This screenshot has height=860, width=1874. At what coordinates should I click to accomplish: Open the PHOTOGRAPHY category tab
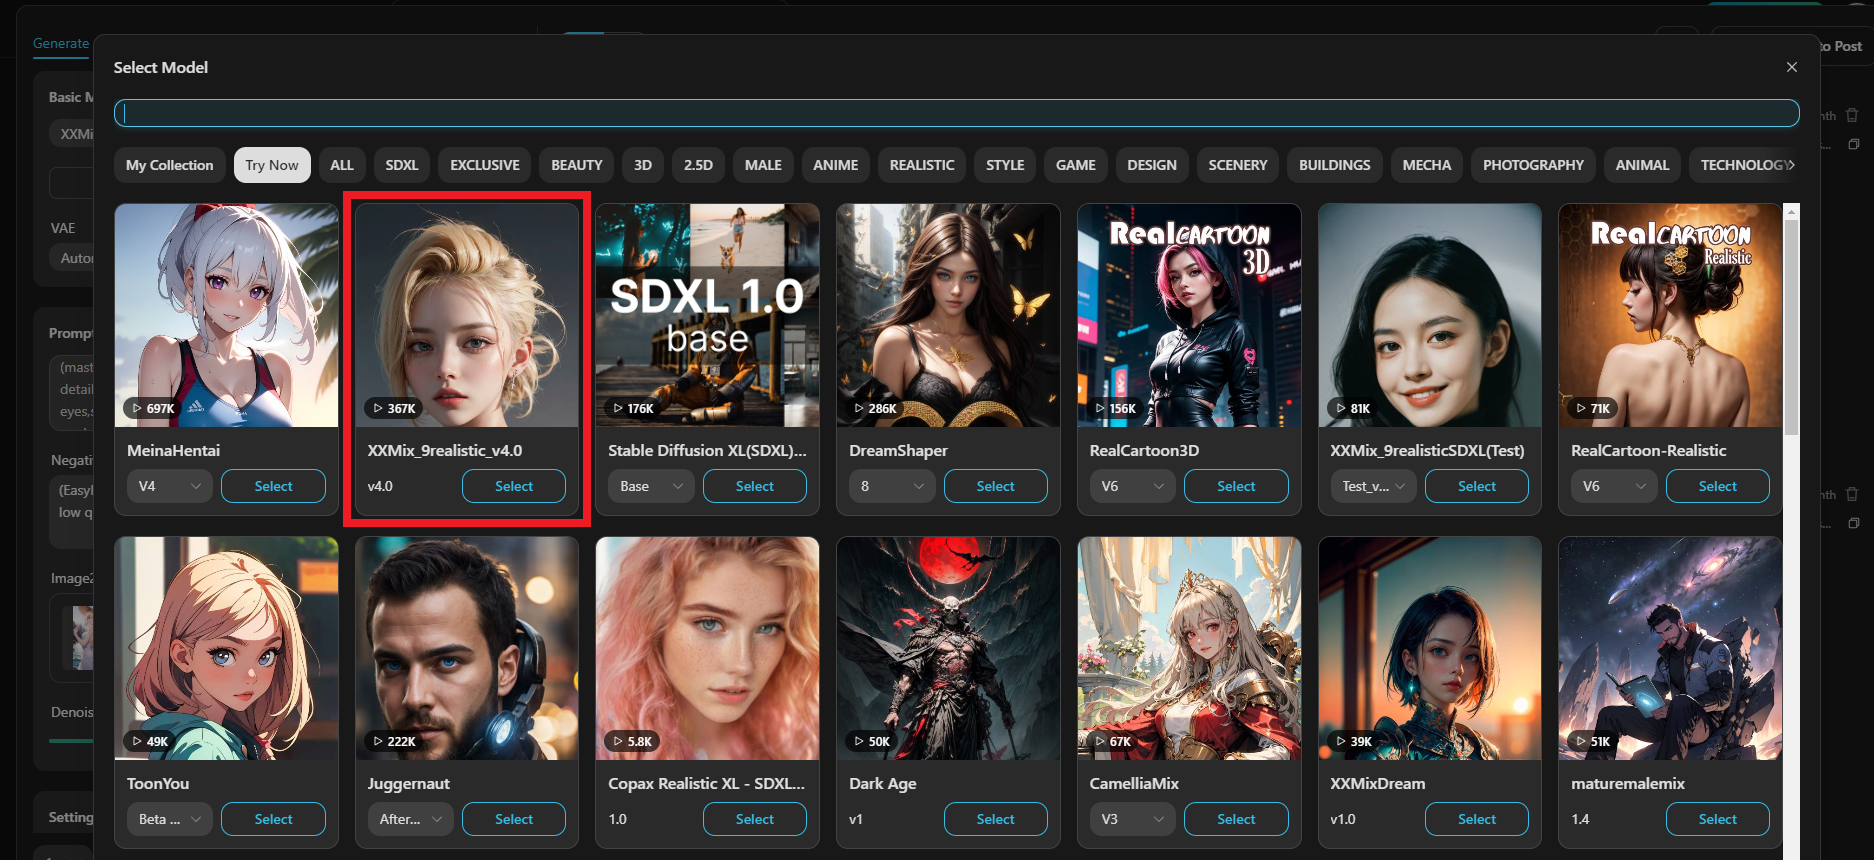click(1533, 165)
